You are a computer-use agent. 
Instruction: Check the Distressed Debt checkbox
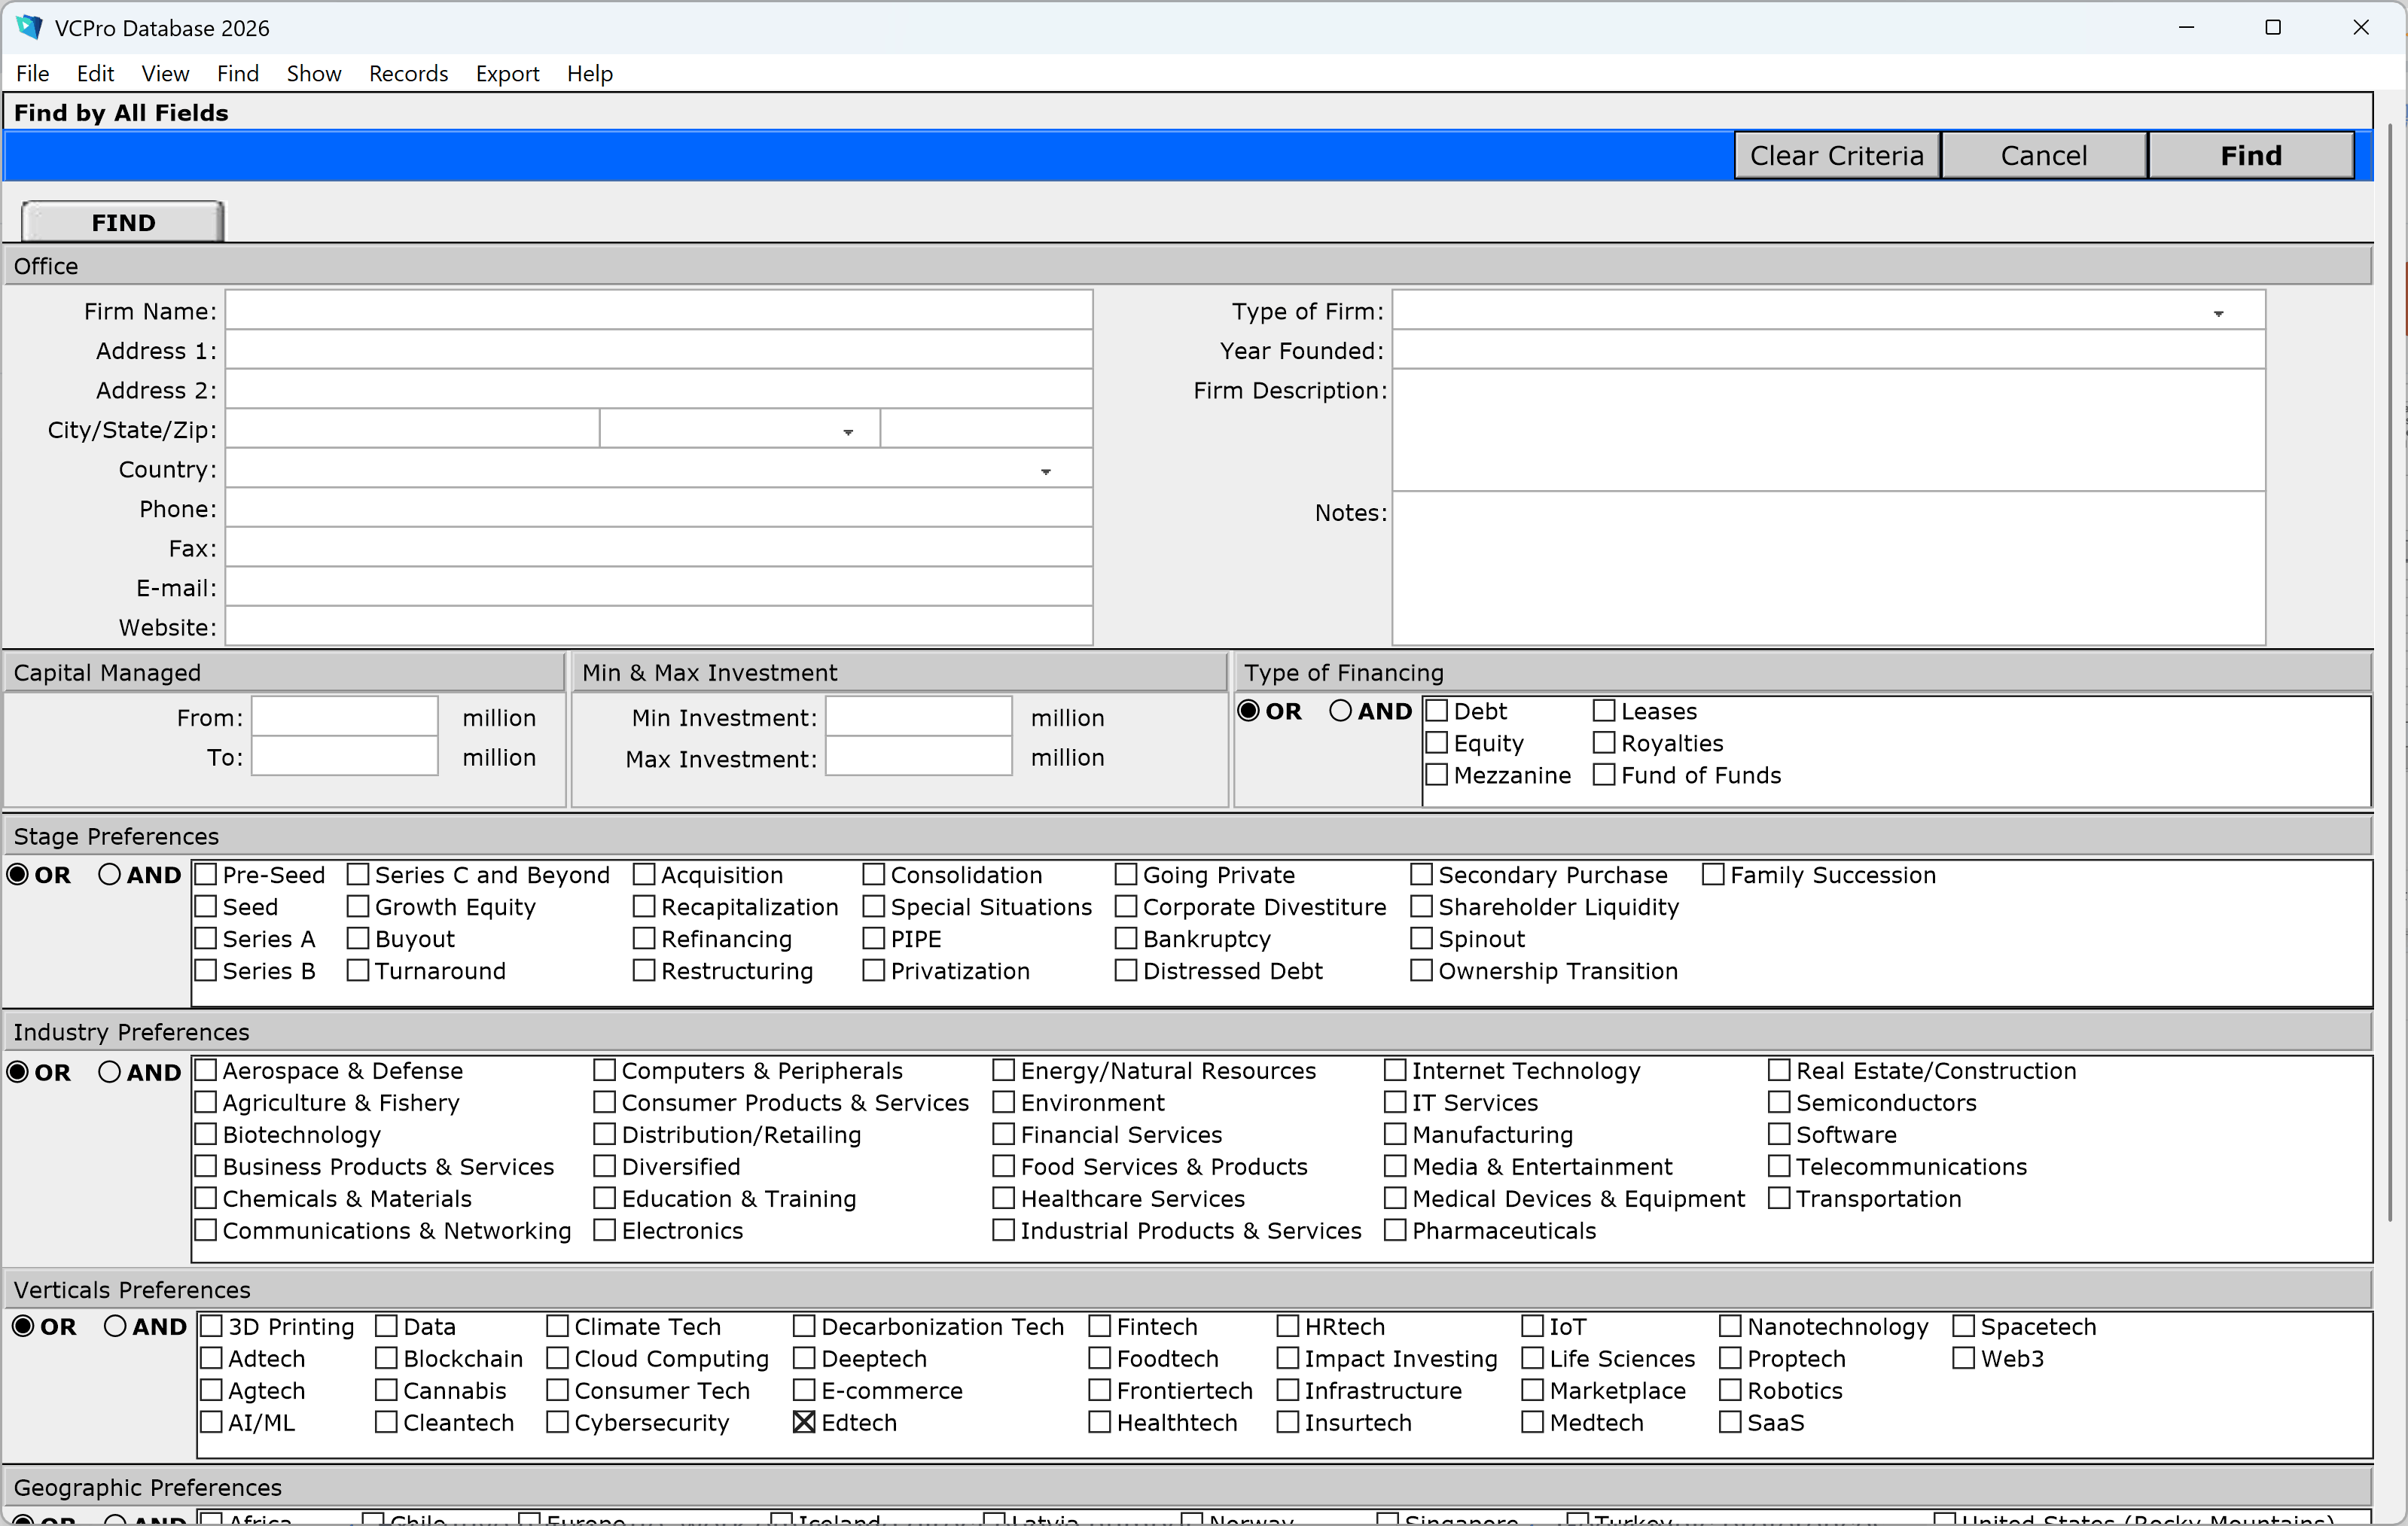(x=1126, y=970)
